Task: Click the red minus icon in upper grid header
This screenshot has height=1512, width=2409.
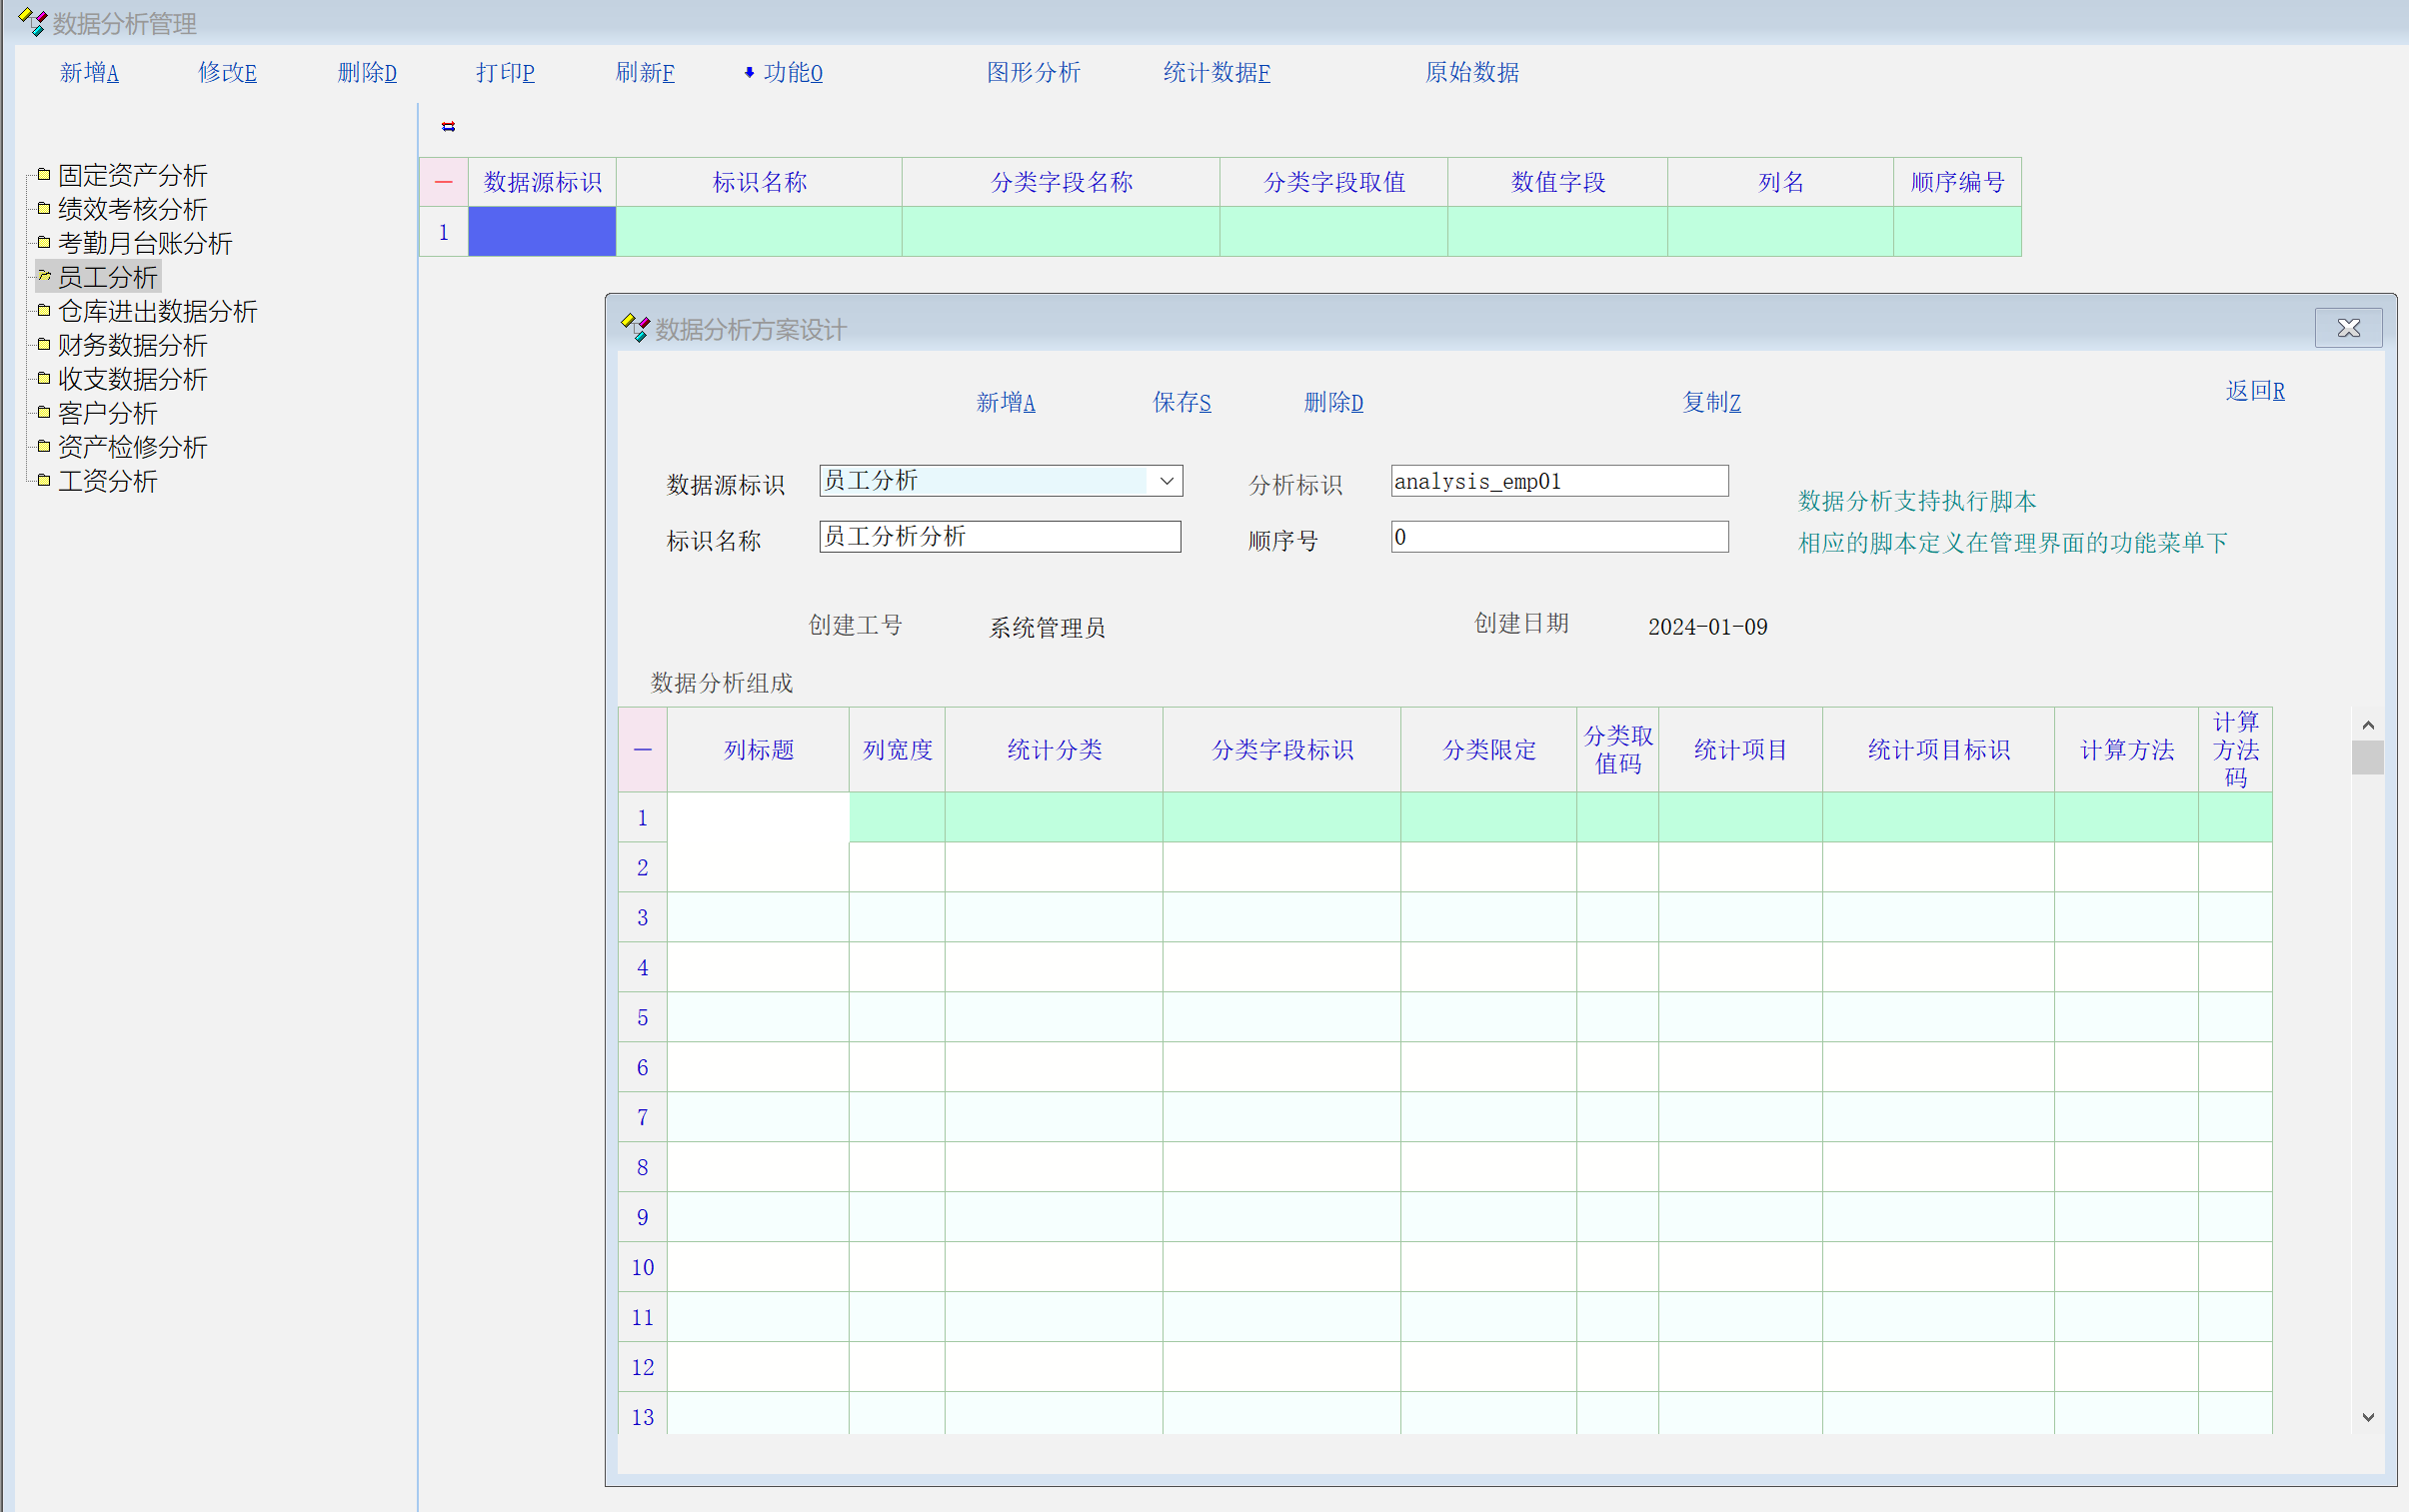Action: 443,182
